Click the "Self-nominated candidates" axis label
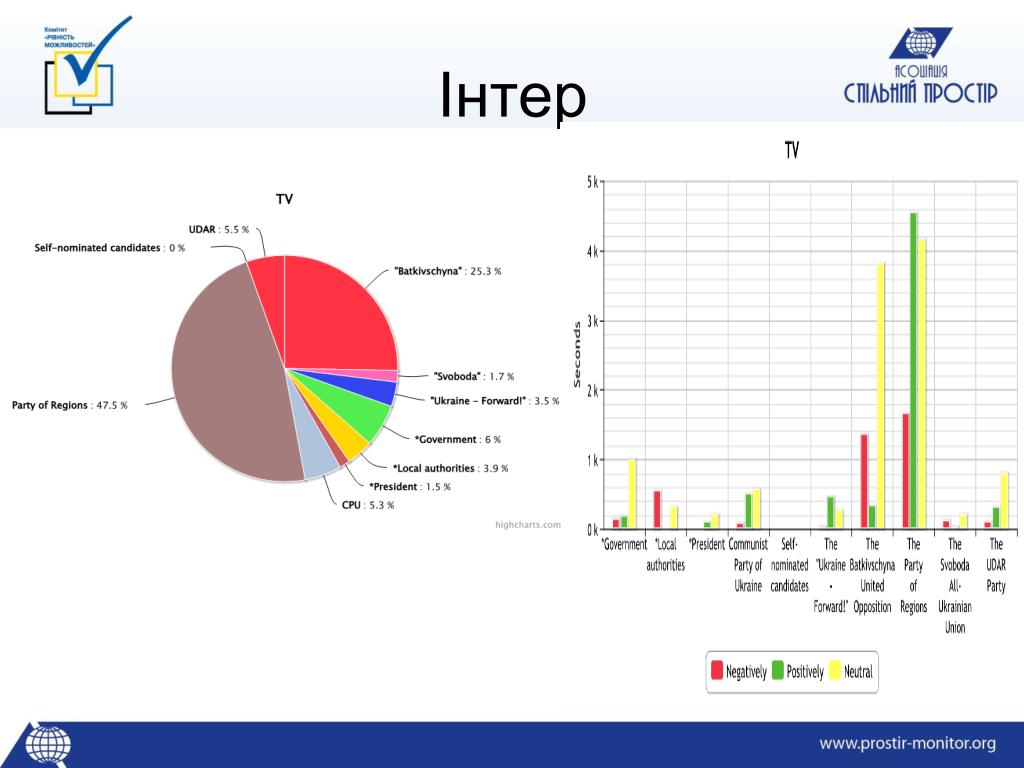1024x768 pixels. click(x=790, y=565)
